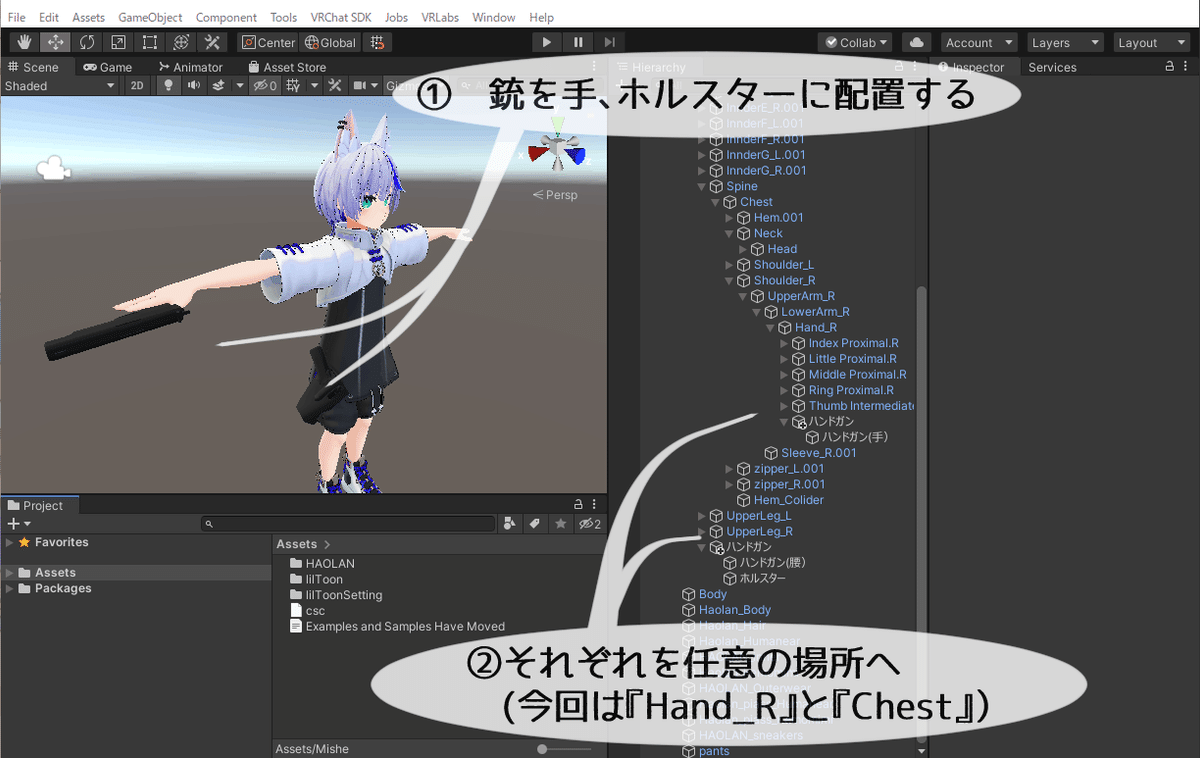Open Shaded draw mode dropdown
The height and width of the screenshot is (758, 1200).
[60, 85]
